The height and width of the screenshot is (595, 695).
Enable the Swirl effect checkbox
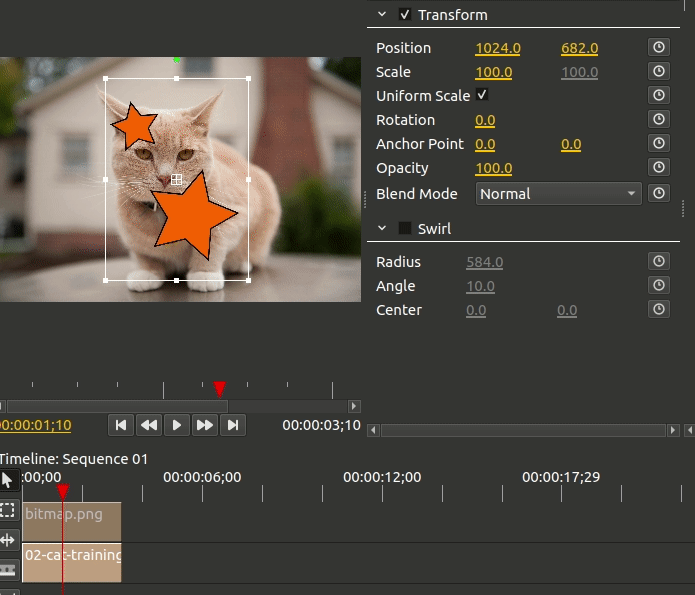point(405,228)
